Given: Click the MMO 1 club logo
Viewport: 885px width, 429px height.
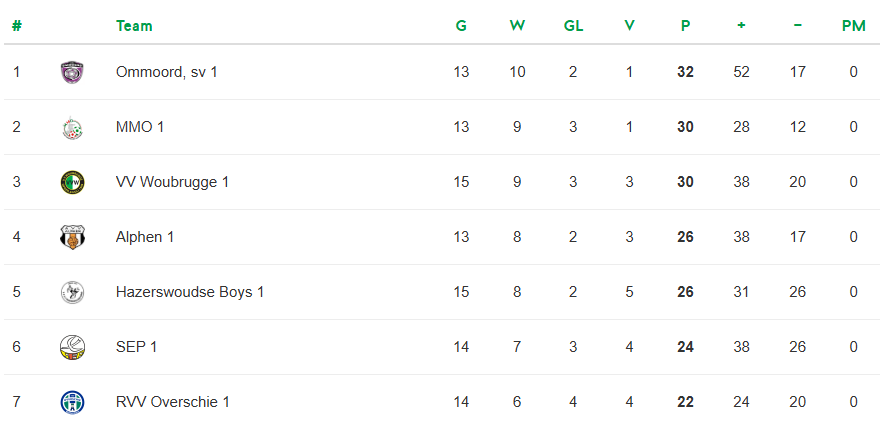Looking at the screenshot, I should pos(72,127).
